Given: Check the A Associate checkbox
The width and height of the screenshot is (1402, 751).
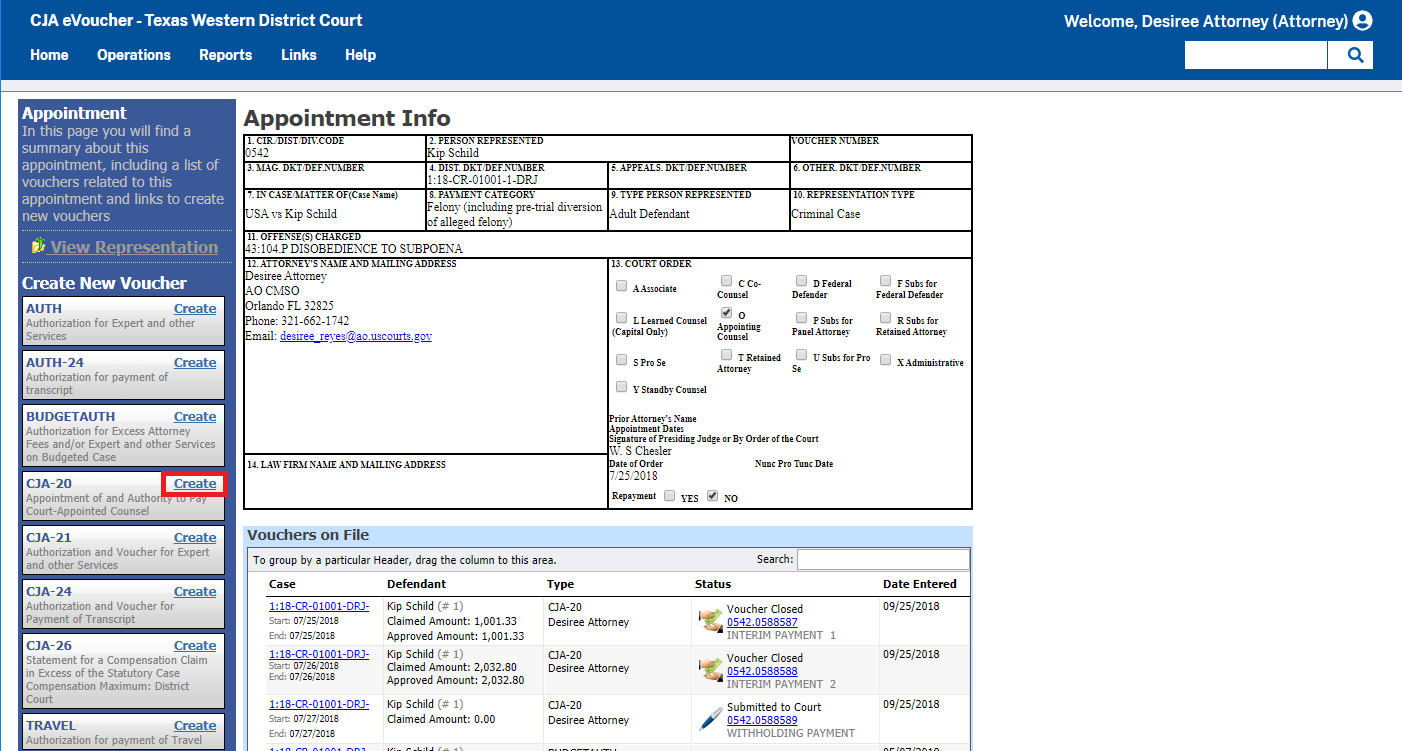Looking at the screenshot, I should (x=622, y=288).
